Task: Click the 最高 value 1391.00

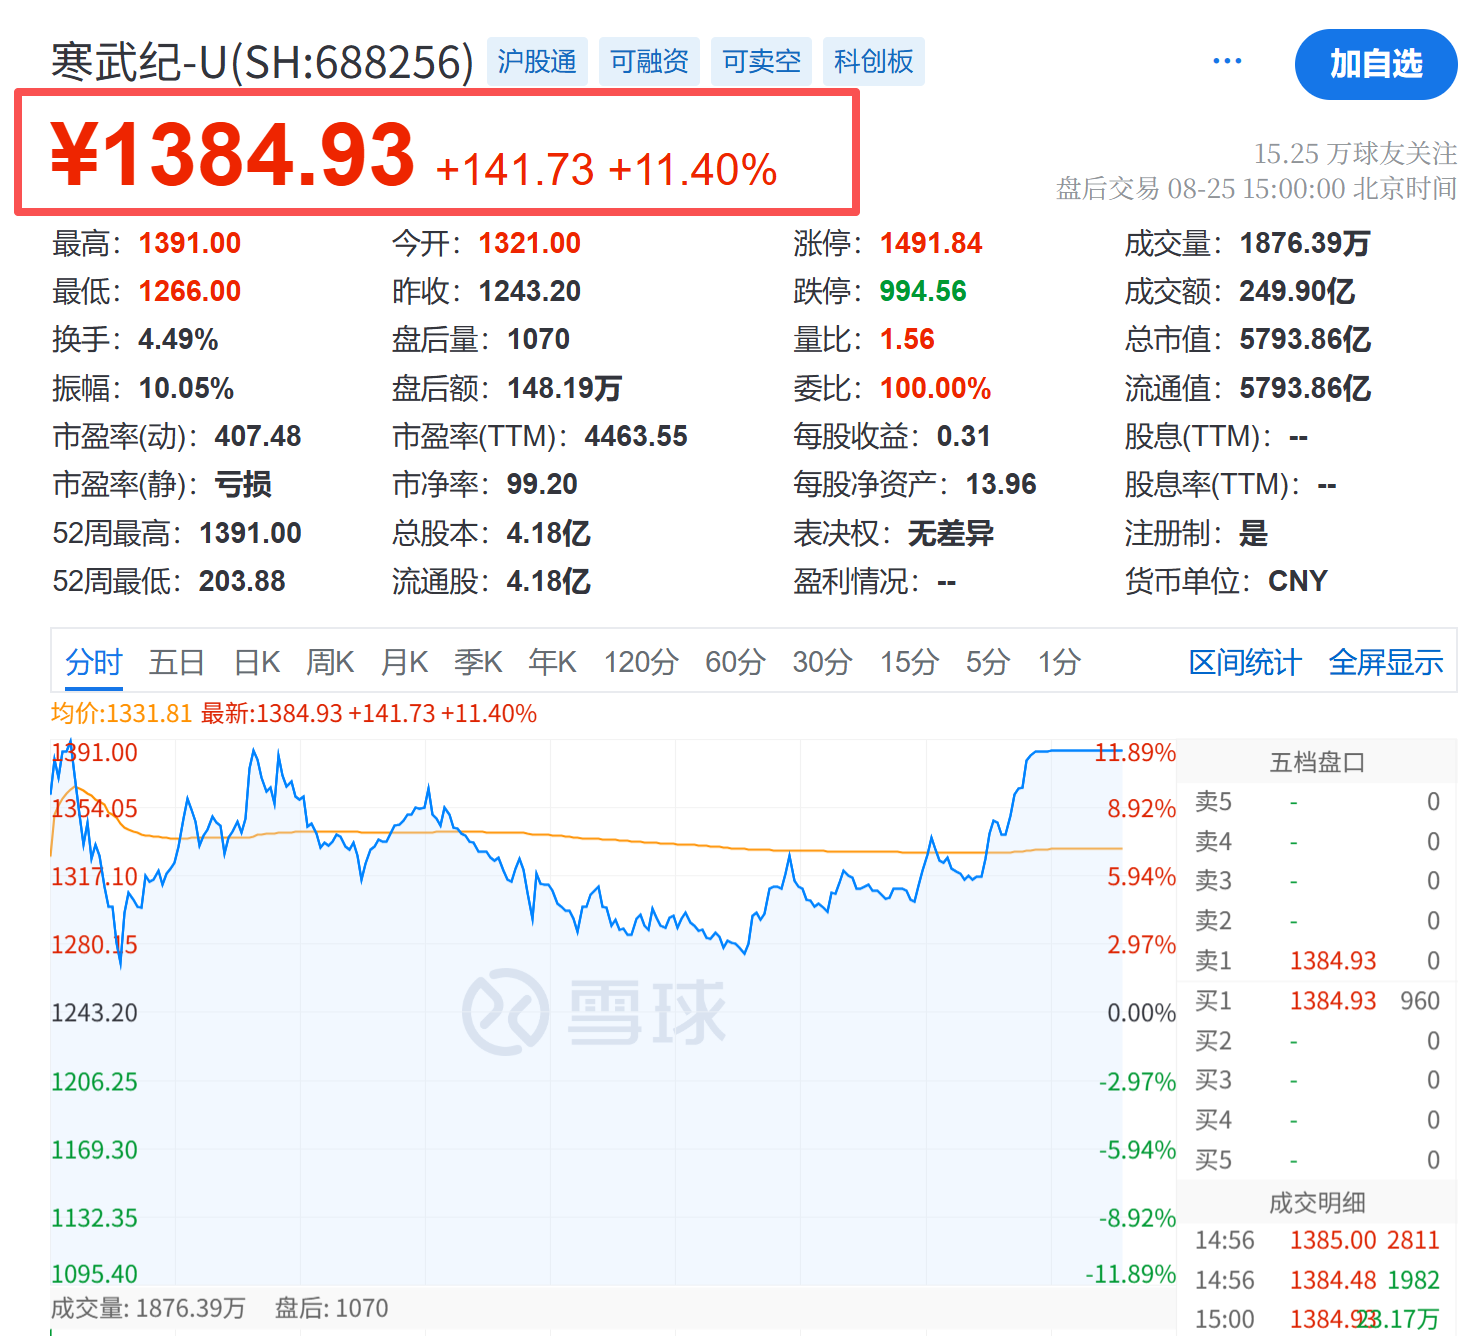Action: (190, 243)
